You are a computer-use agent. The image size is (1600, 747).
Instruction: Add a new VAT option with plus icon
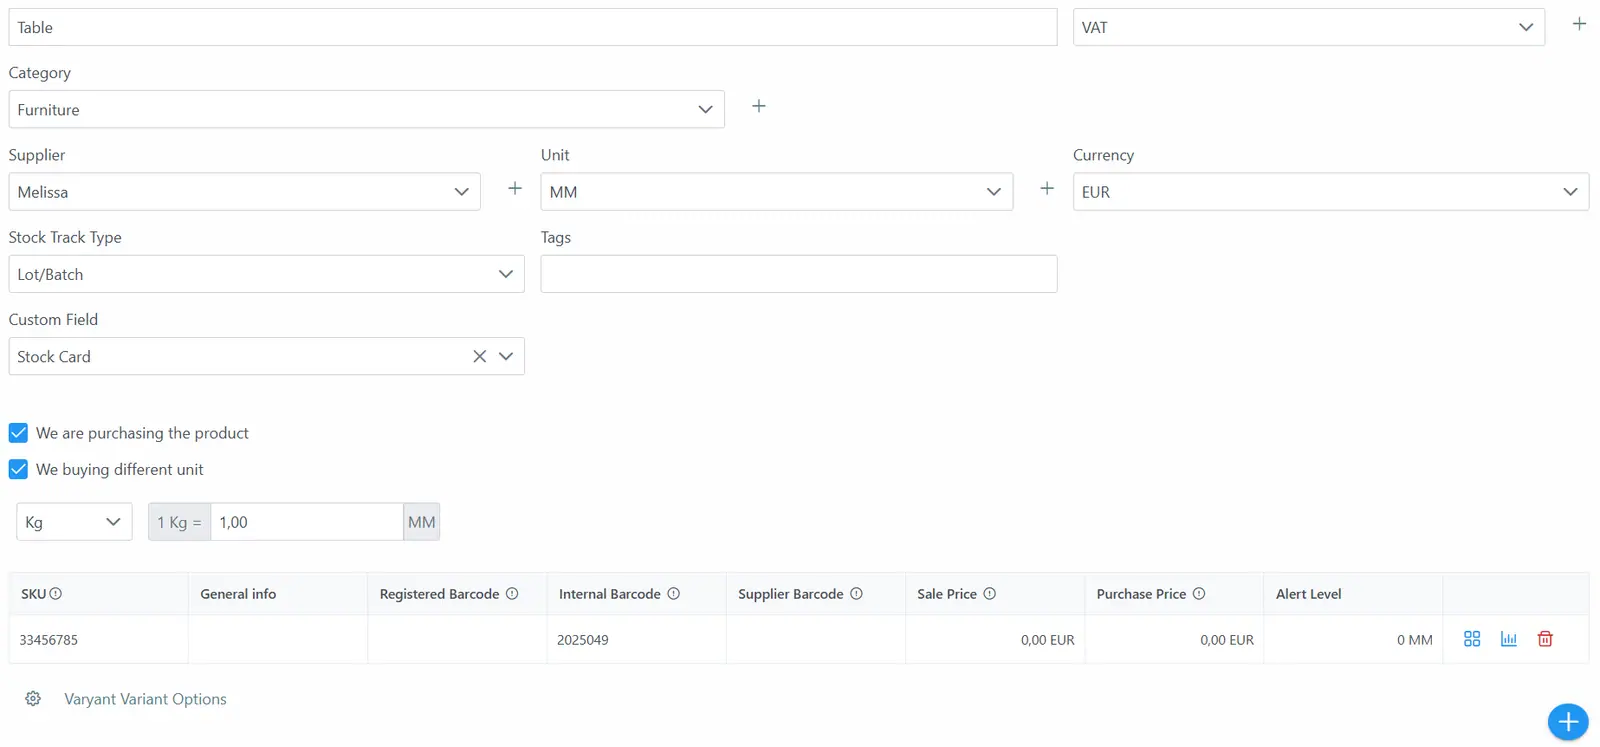pos(1579,24)
